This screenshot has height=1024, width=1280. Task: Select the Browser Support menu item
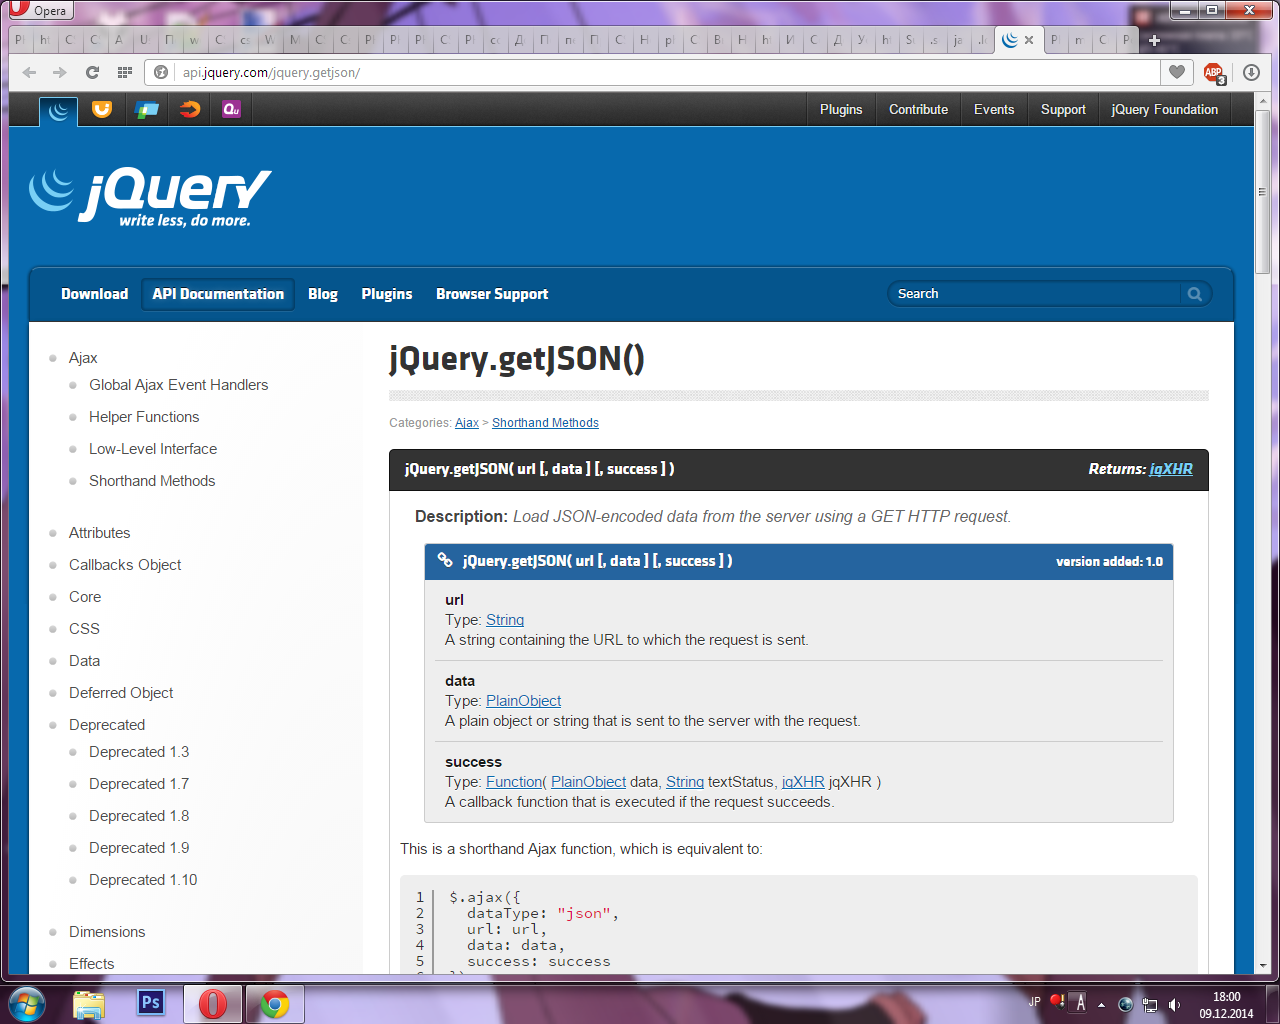click(491, 294)
